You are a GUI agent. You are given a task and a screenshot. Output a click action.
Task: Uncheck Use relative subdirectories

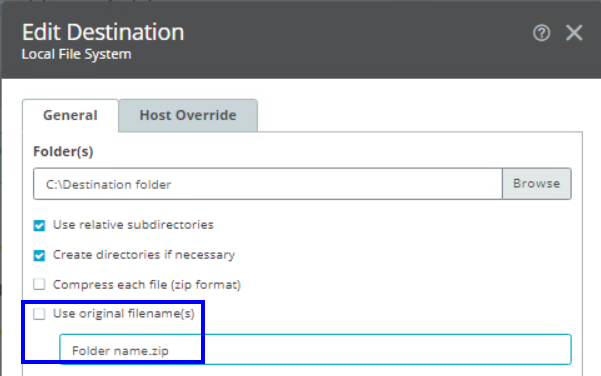(39, 225)
